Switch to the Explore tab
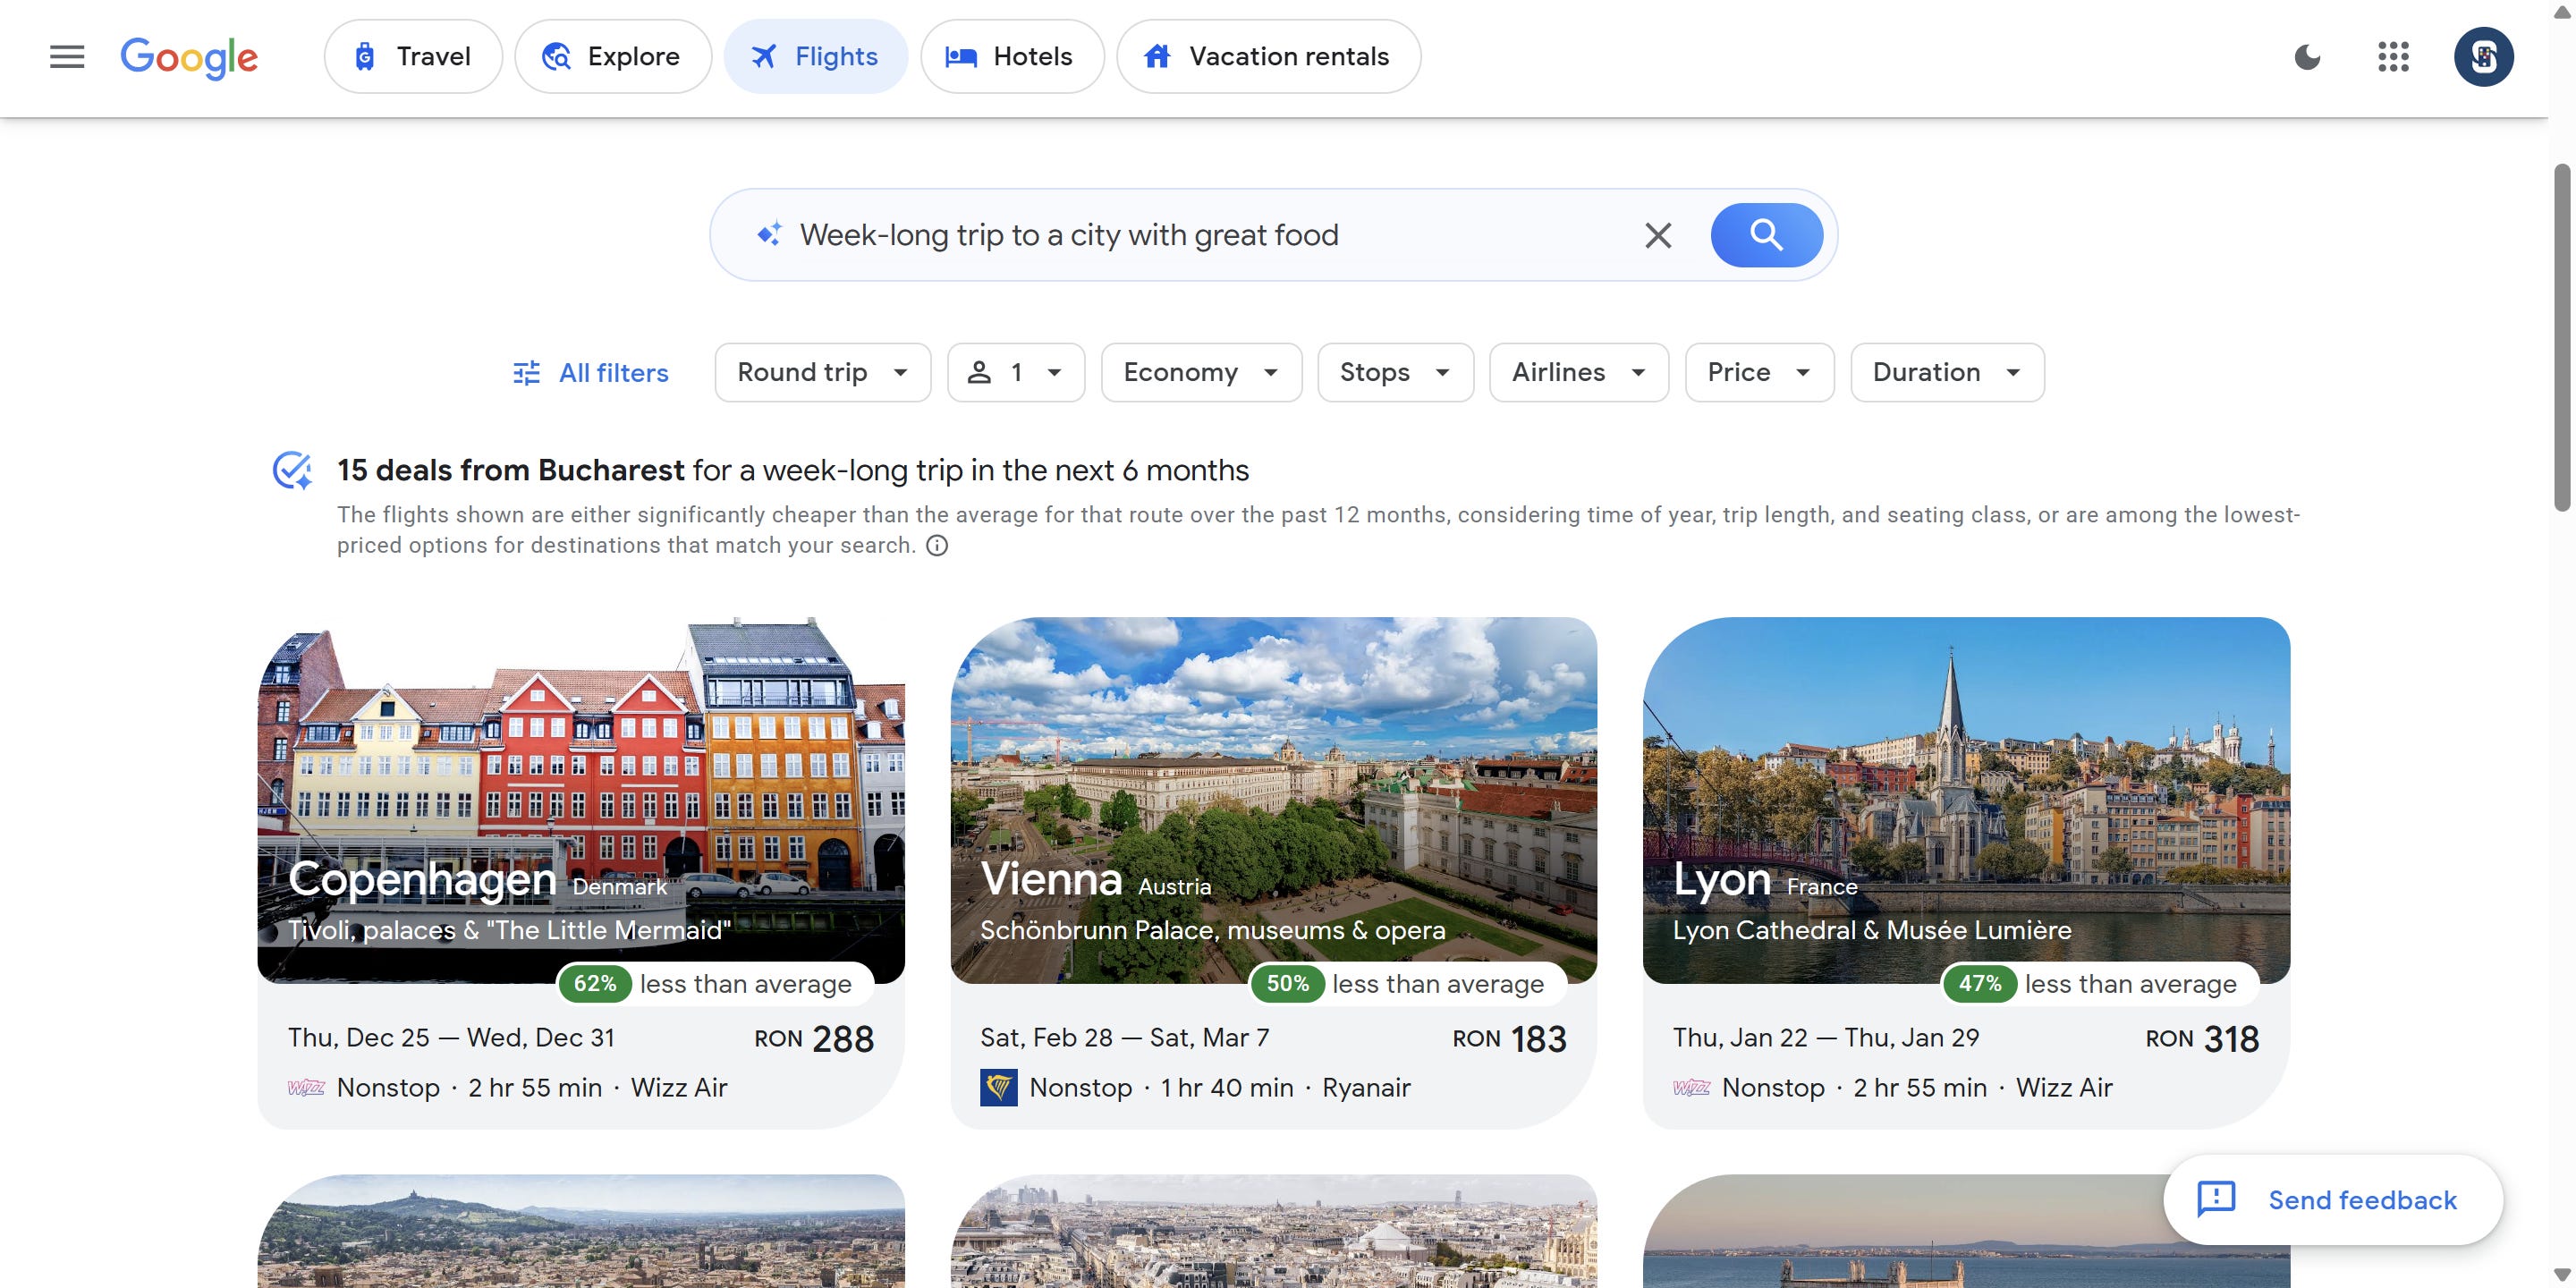 tap(612, 57)
